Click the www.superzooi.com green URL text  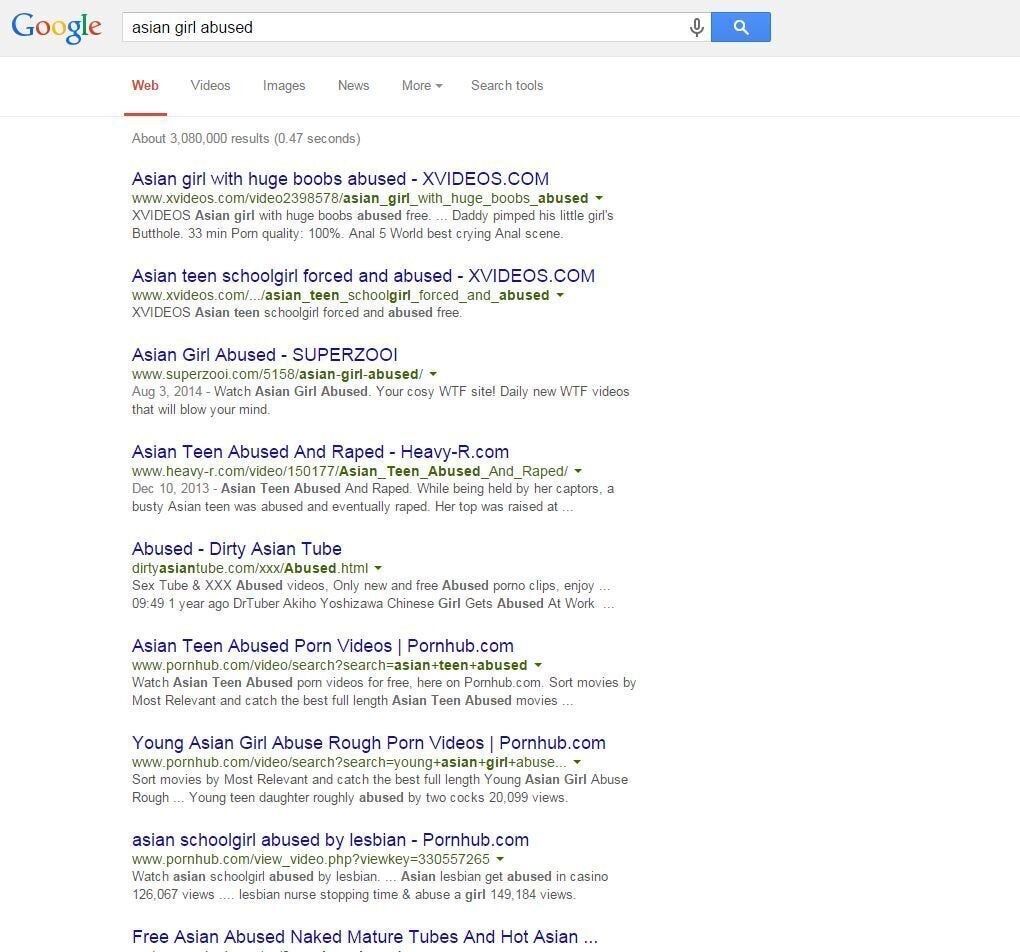click(x=277, y=374)
